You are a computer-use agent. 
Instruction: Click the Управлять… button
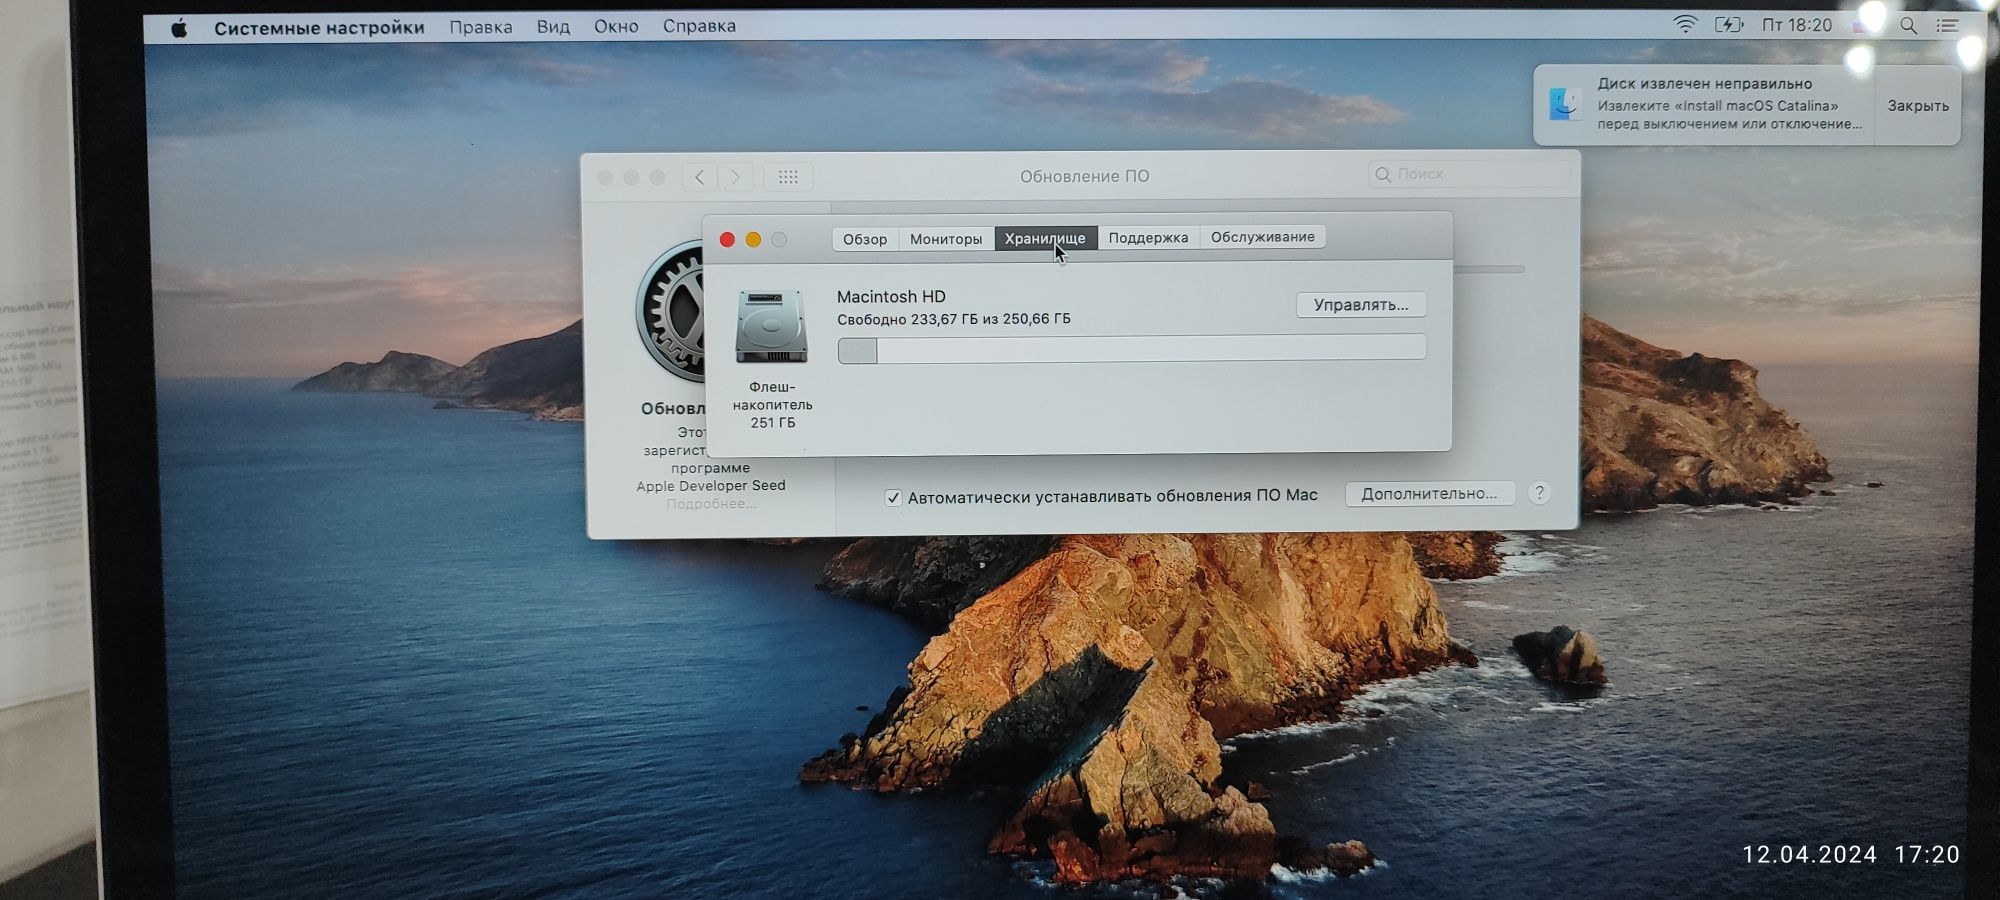pos(1361,305)
